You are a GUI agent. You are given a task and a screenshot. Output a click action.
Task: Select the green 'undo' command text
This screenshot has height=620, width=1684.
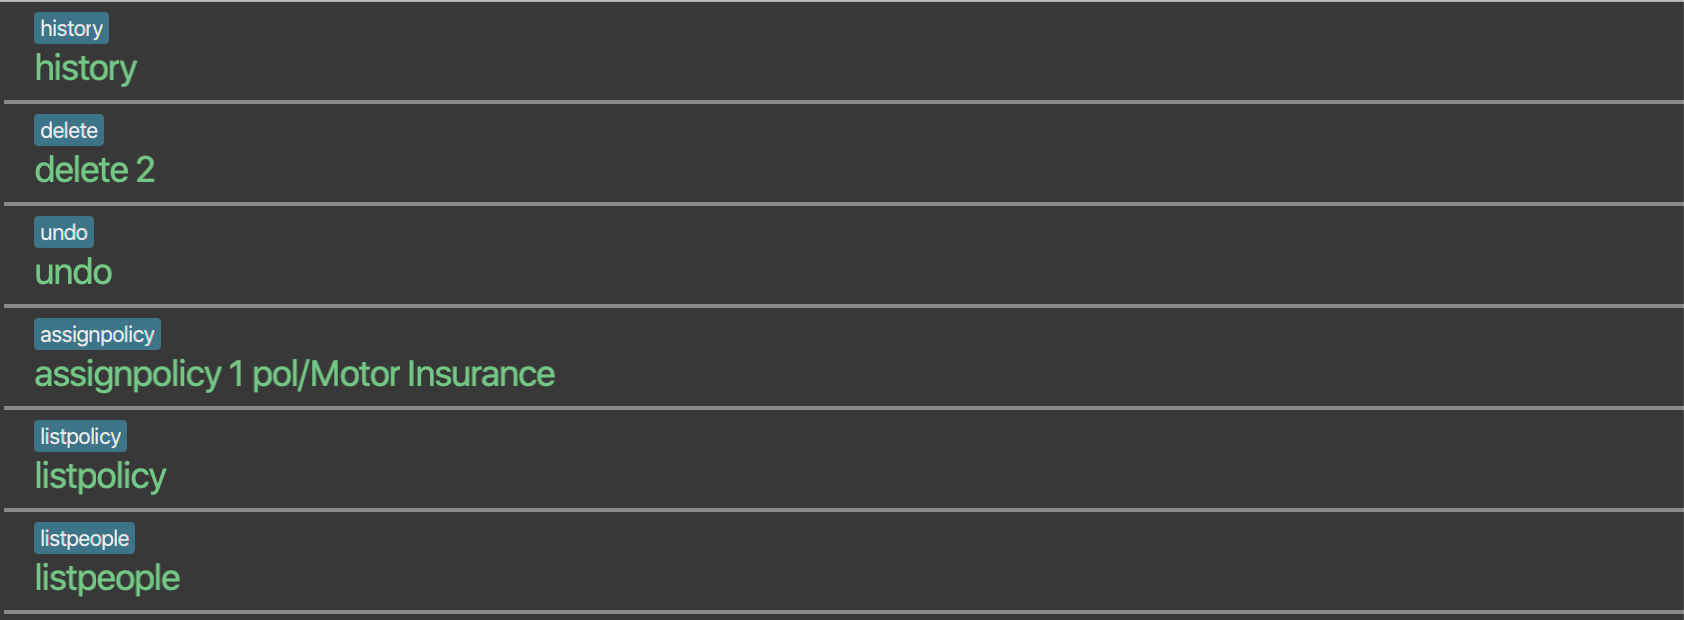click(x=73, y=272)
